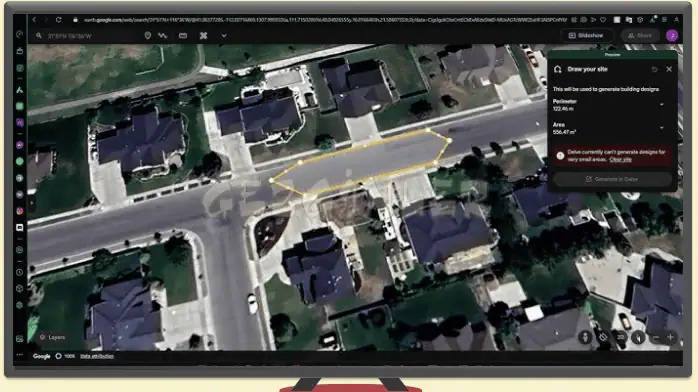Viewport: 698px width, 392px height.
Task: Click the 100% loading indicator
Action: 65,356
